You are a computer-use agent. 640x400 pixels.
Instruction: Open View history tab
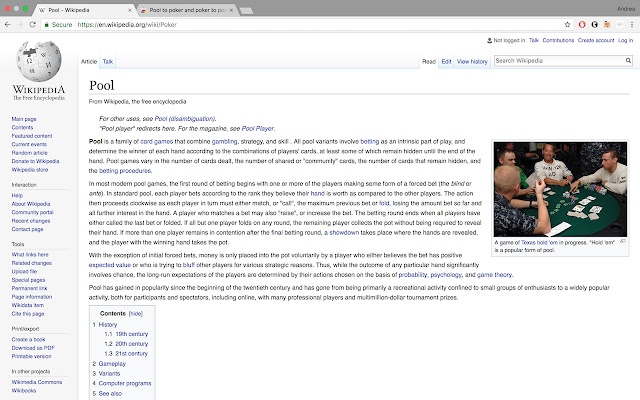tap(472, 62)
